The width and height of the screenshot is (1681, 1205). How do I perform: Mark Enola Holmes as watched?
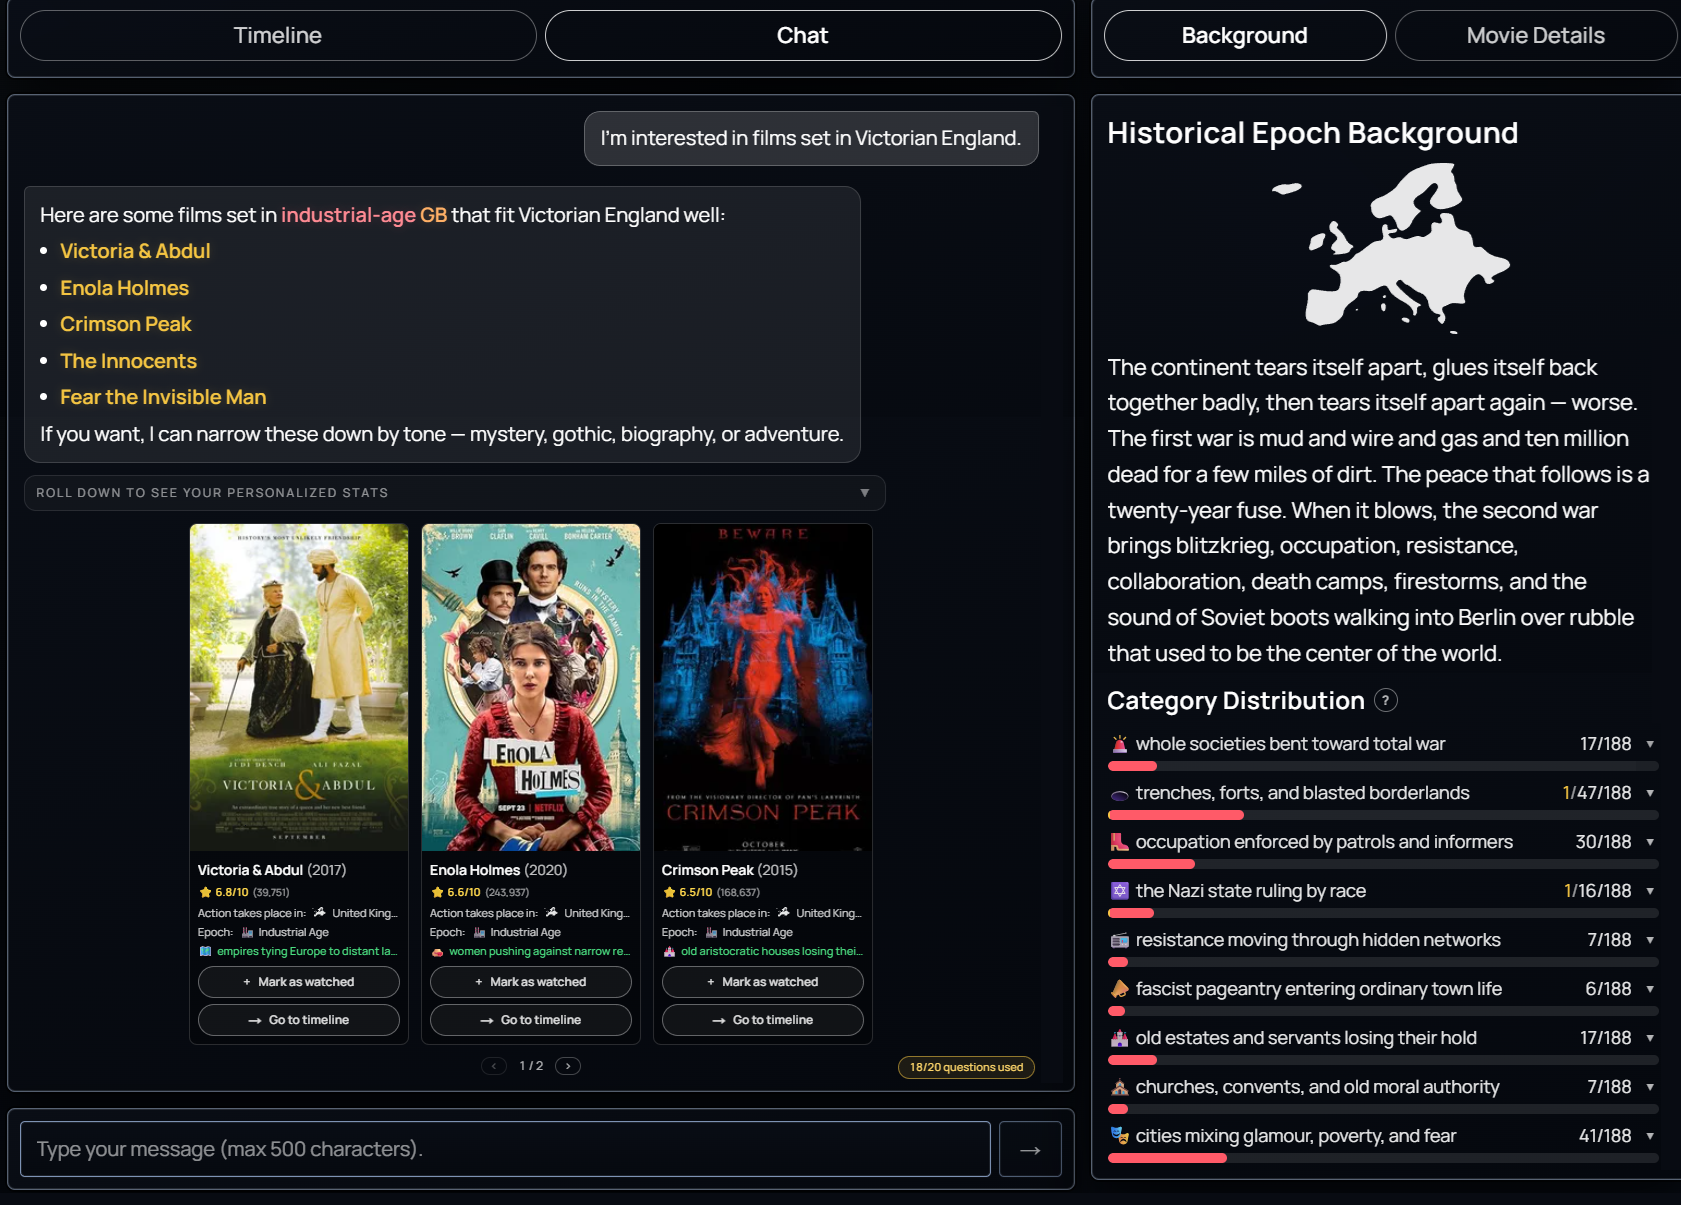click(531, 982)
